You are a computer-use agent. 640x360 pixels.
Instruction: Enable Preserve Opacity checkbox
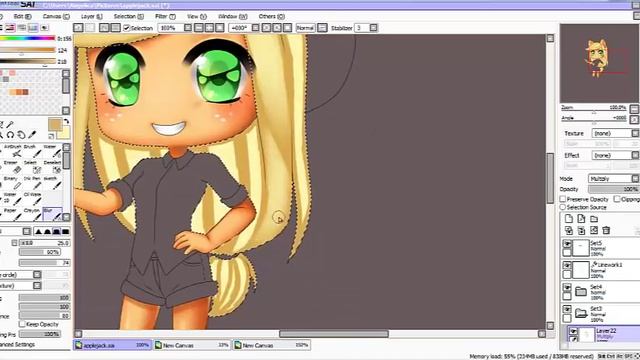point(563,199)
